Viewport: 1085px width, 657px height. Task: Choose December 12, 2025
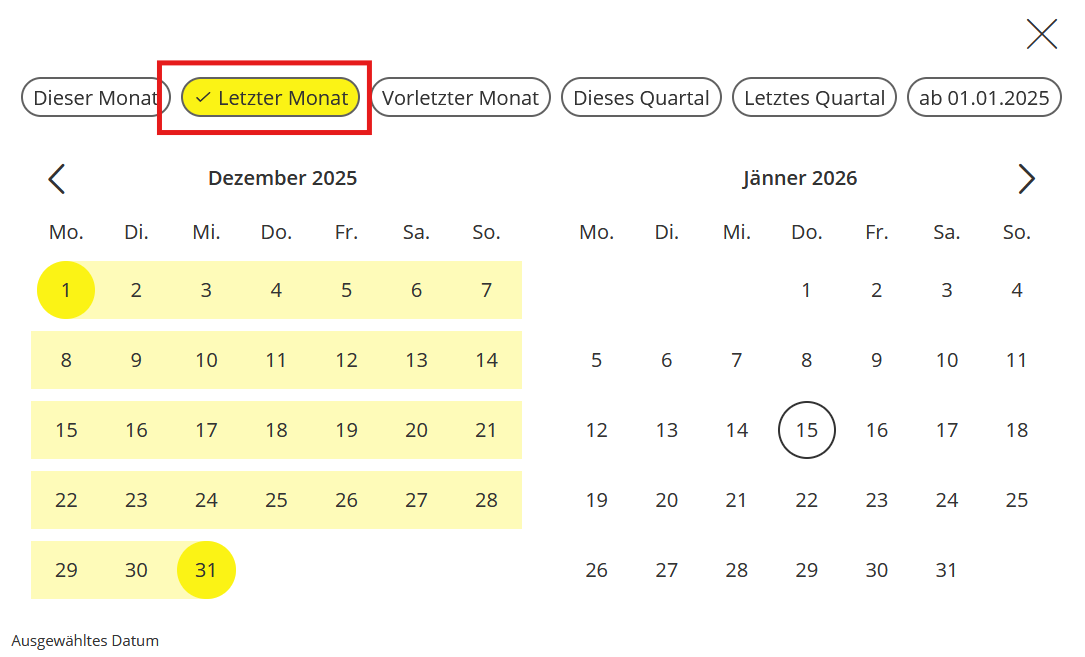pos(346,361)
